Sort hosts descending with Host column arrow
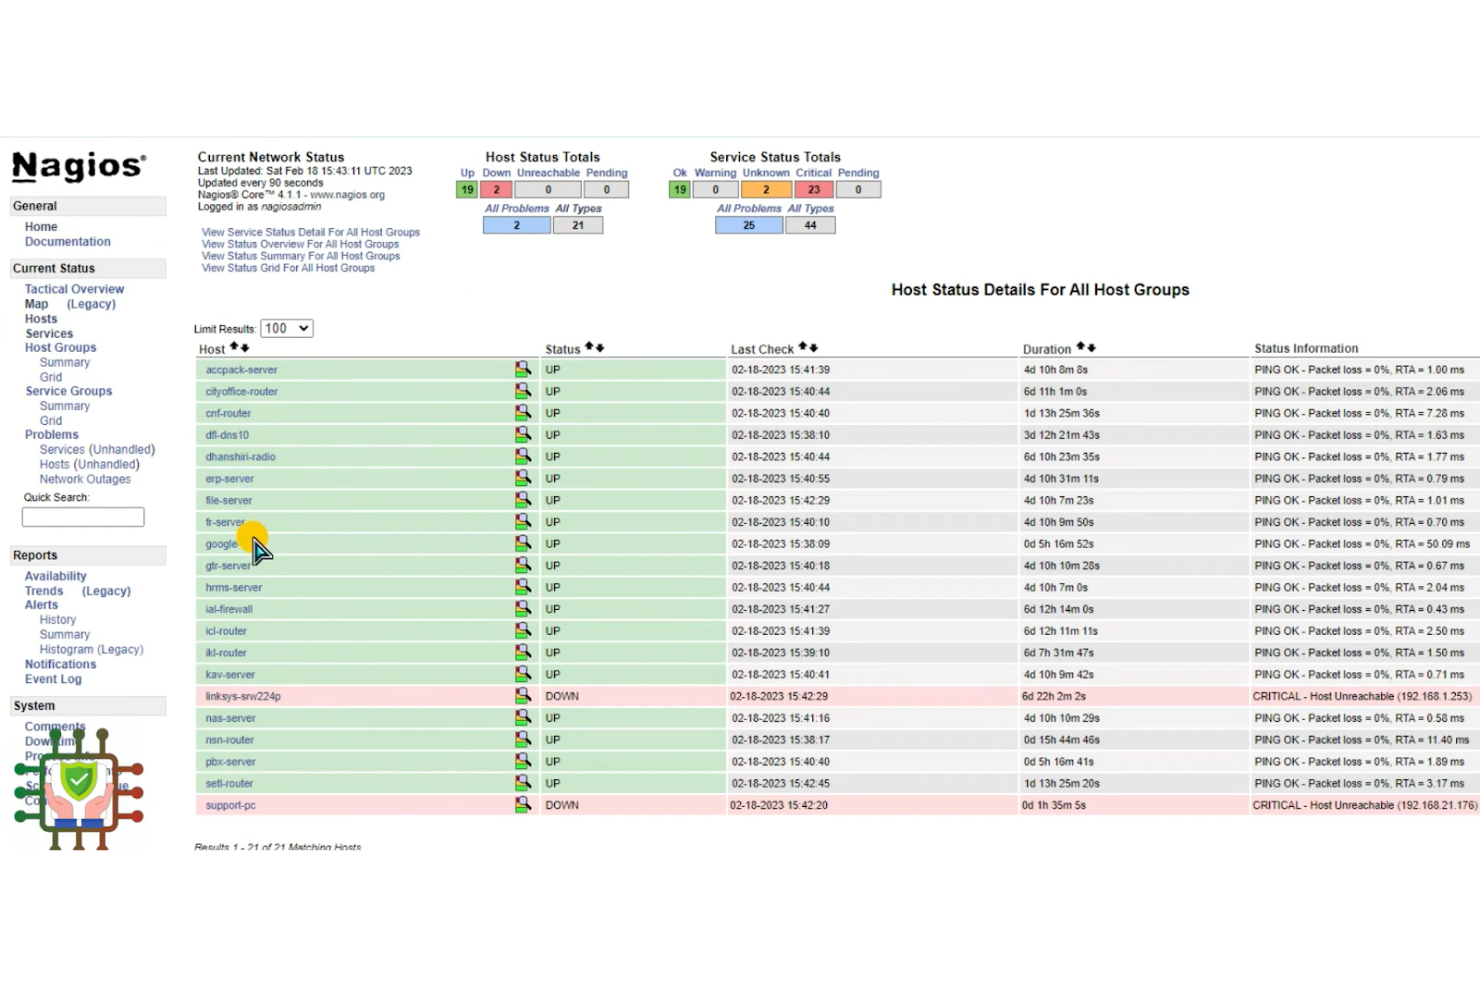Viewport: 1480px width, 987px height. tap(245, 348)
